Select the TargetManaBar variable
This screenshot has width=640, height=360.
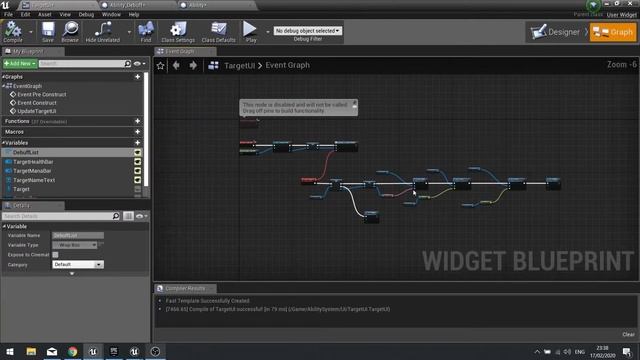(32, 171)
